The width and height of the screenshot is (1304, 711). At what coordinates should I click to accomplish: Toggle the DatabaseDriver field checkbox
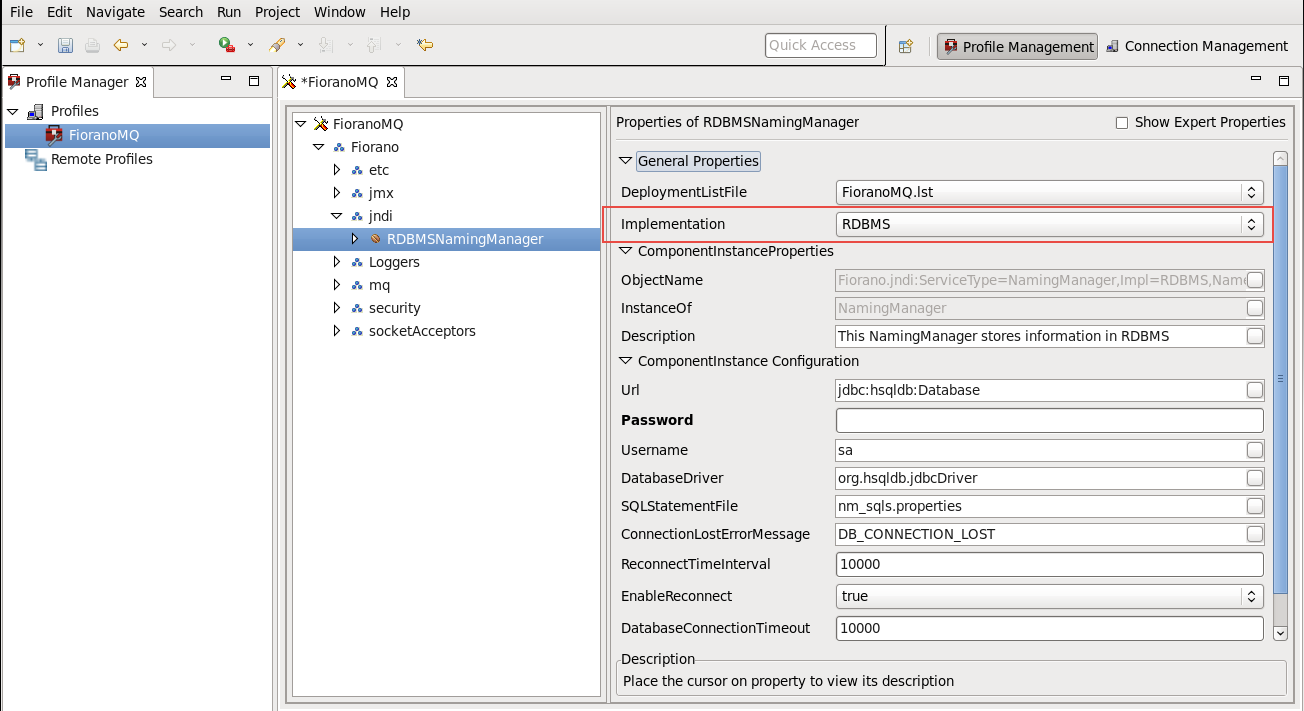pos(1255,478)
